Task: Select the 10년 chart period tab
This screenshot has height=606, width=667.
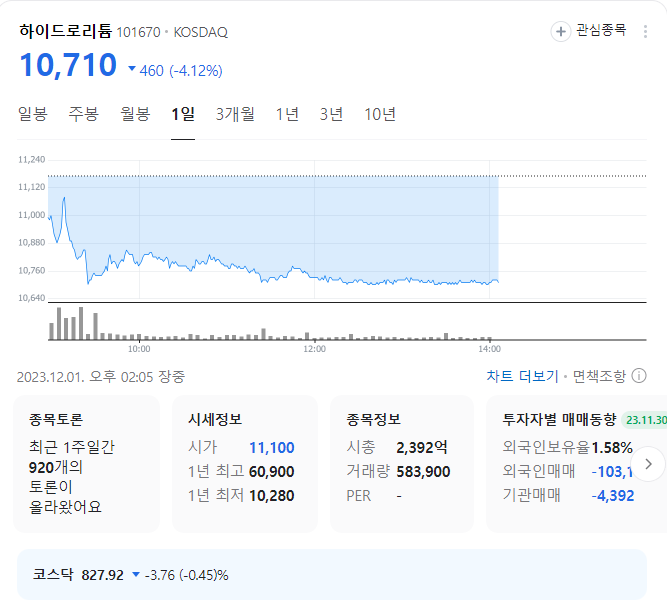Action: coord(380,114)
